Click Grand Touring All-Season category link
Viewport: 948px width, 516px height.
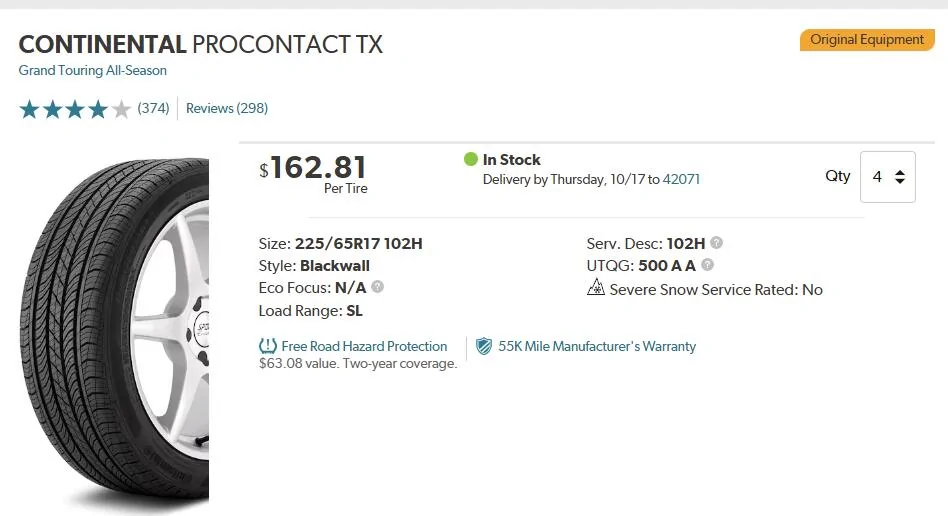click(x=93, y=70)
